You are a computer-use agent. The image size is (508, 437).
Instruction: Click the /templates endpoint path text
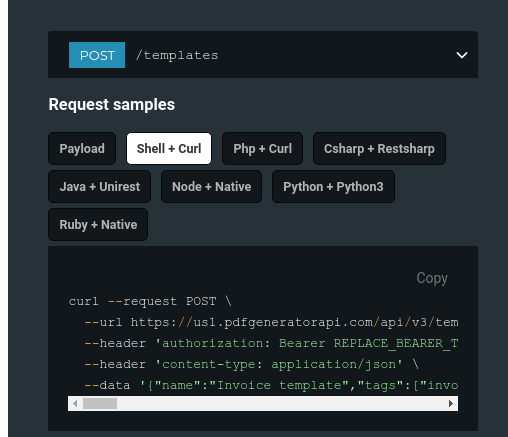(x=177, y=55)
